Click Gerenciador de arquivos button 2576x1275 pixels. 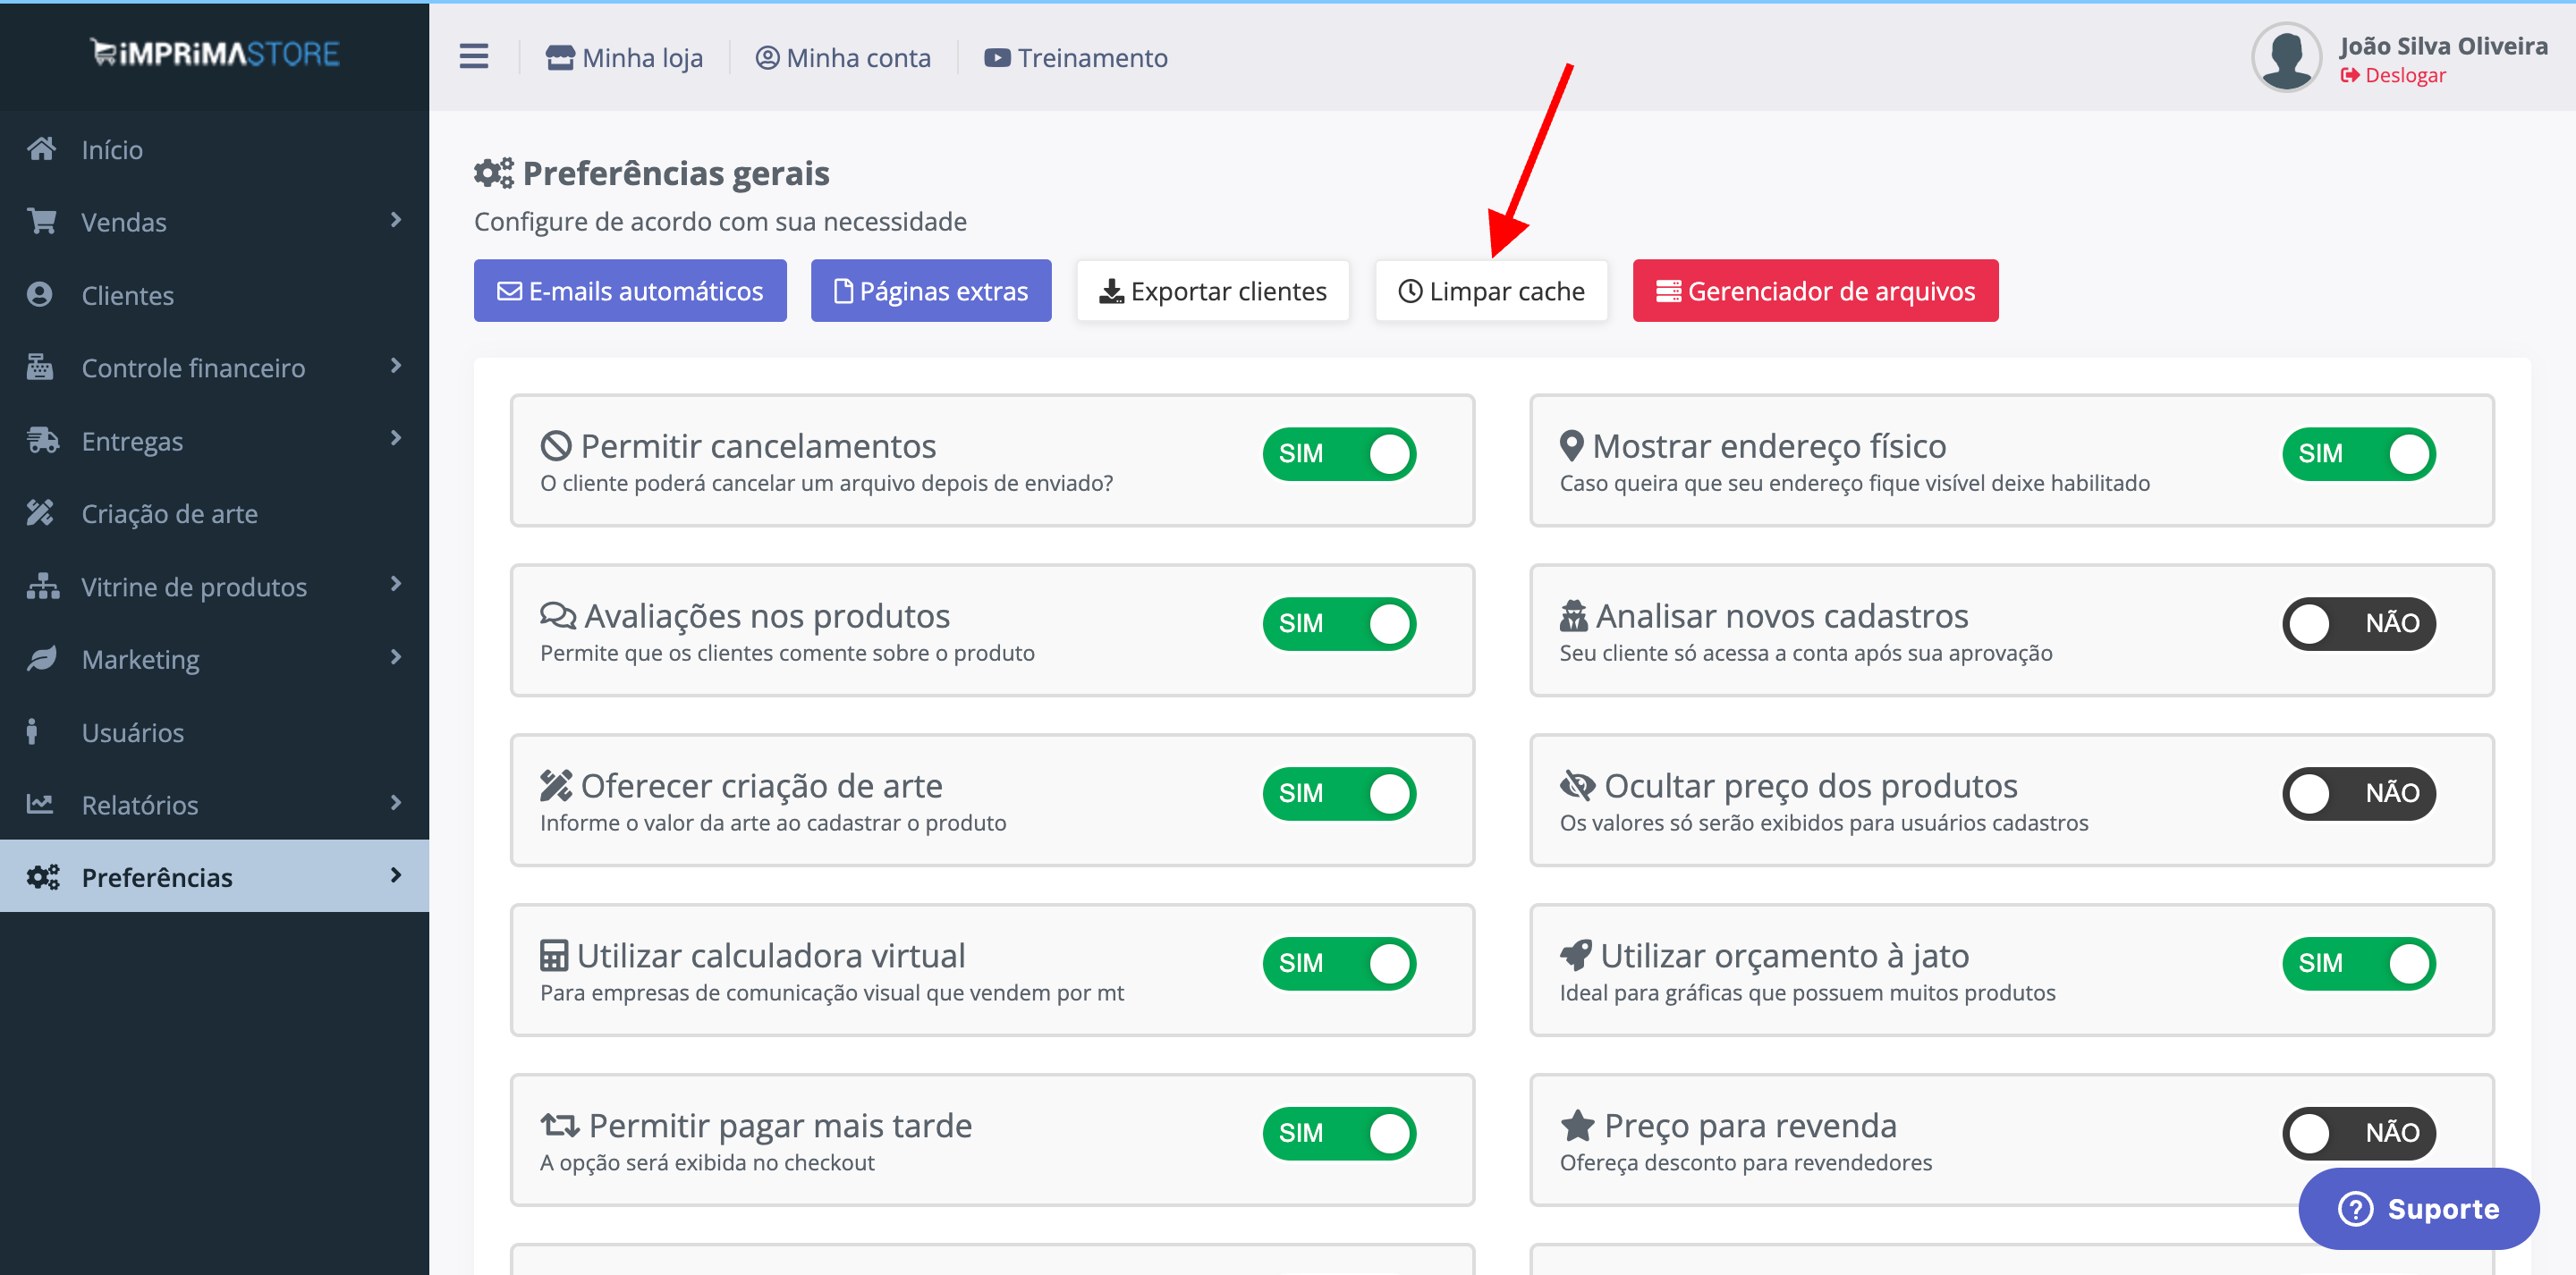pos(1816,291)
